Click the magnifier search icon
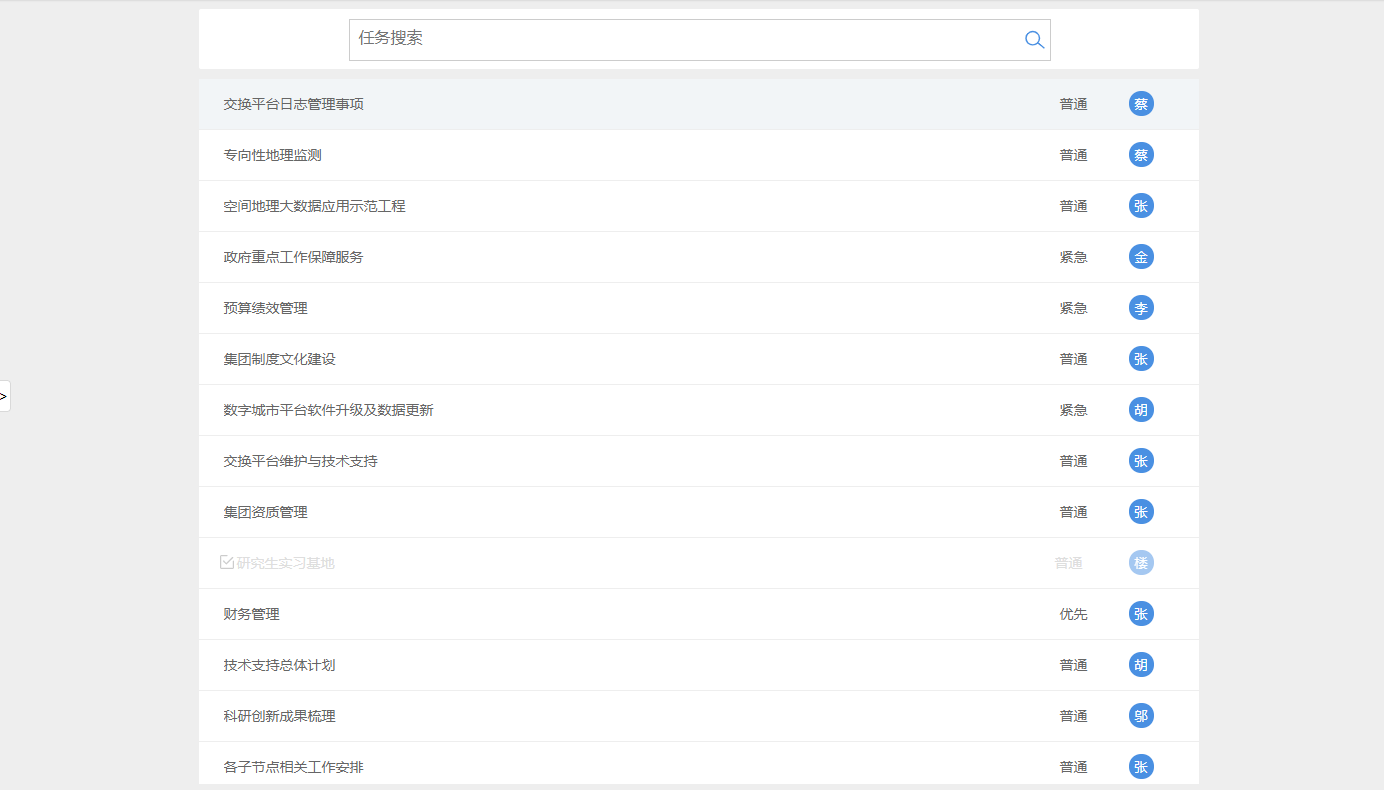1384x790 pixels. pyautogui.click(x=1034, y=40)
